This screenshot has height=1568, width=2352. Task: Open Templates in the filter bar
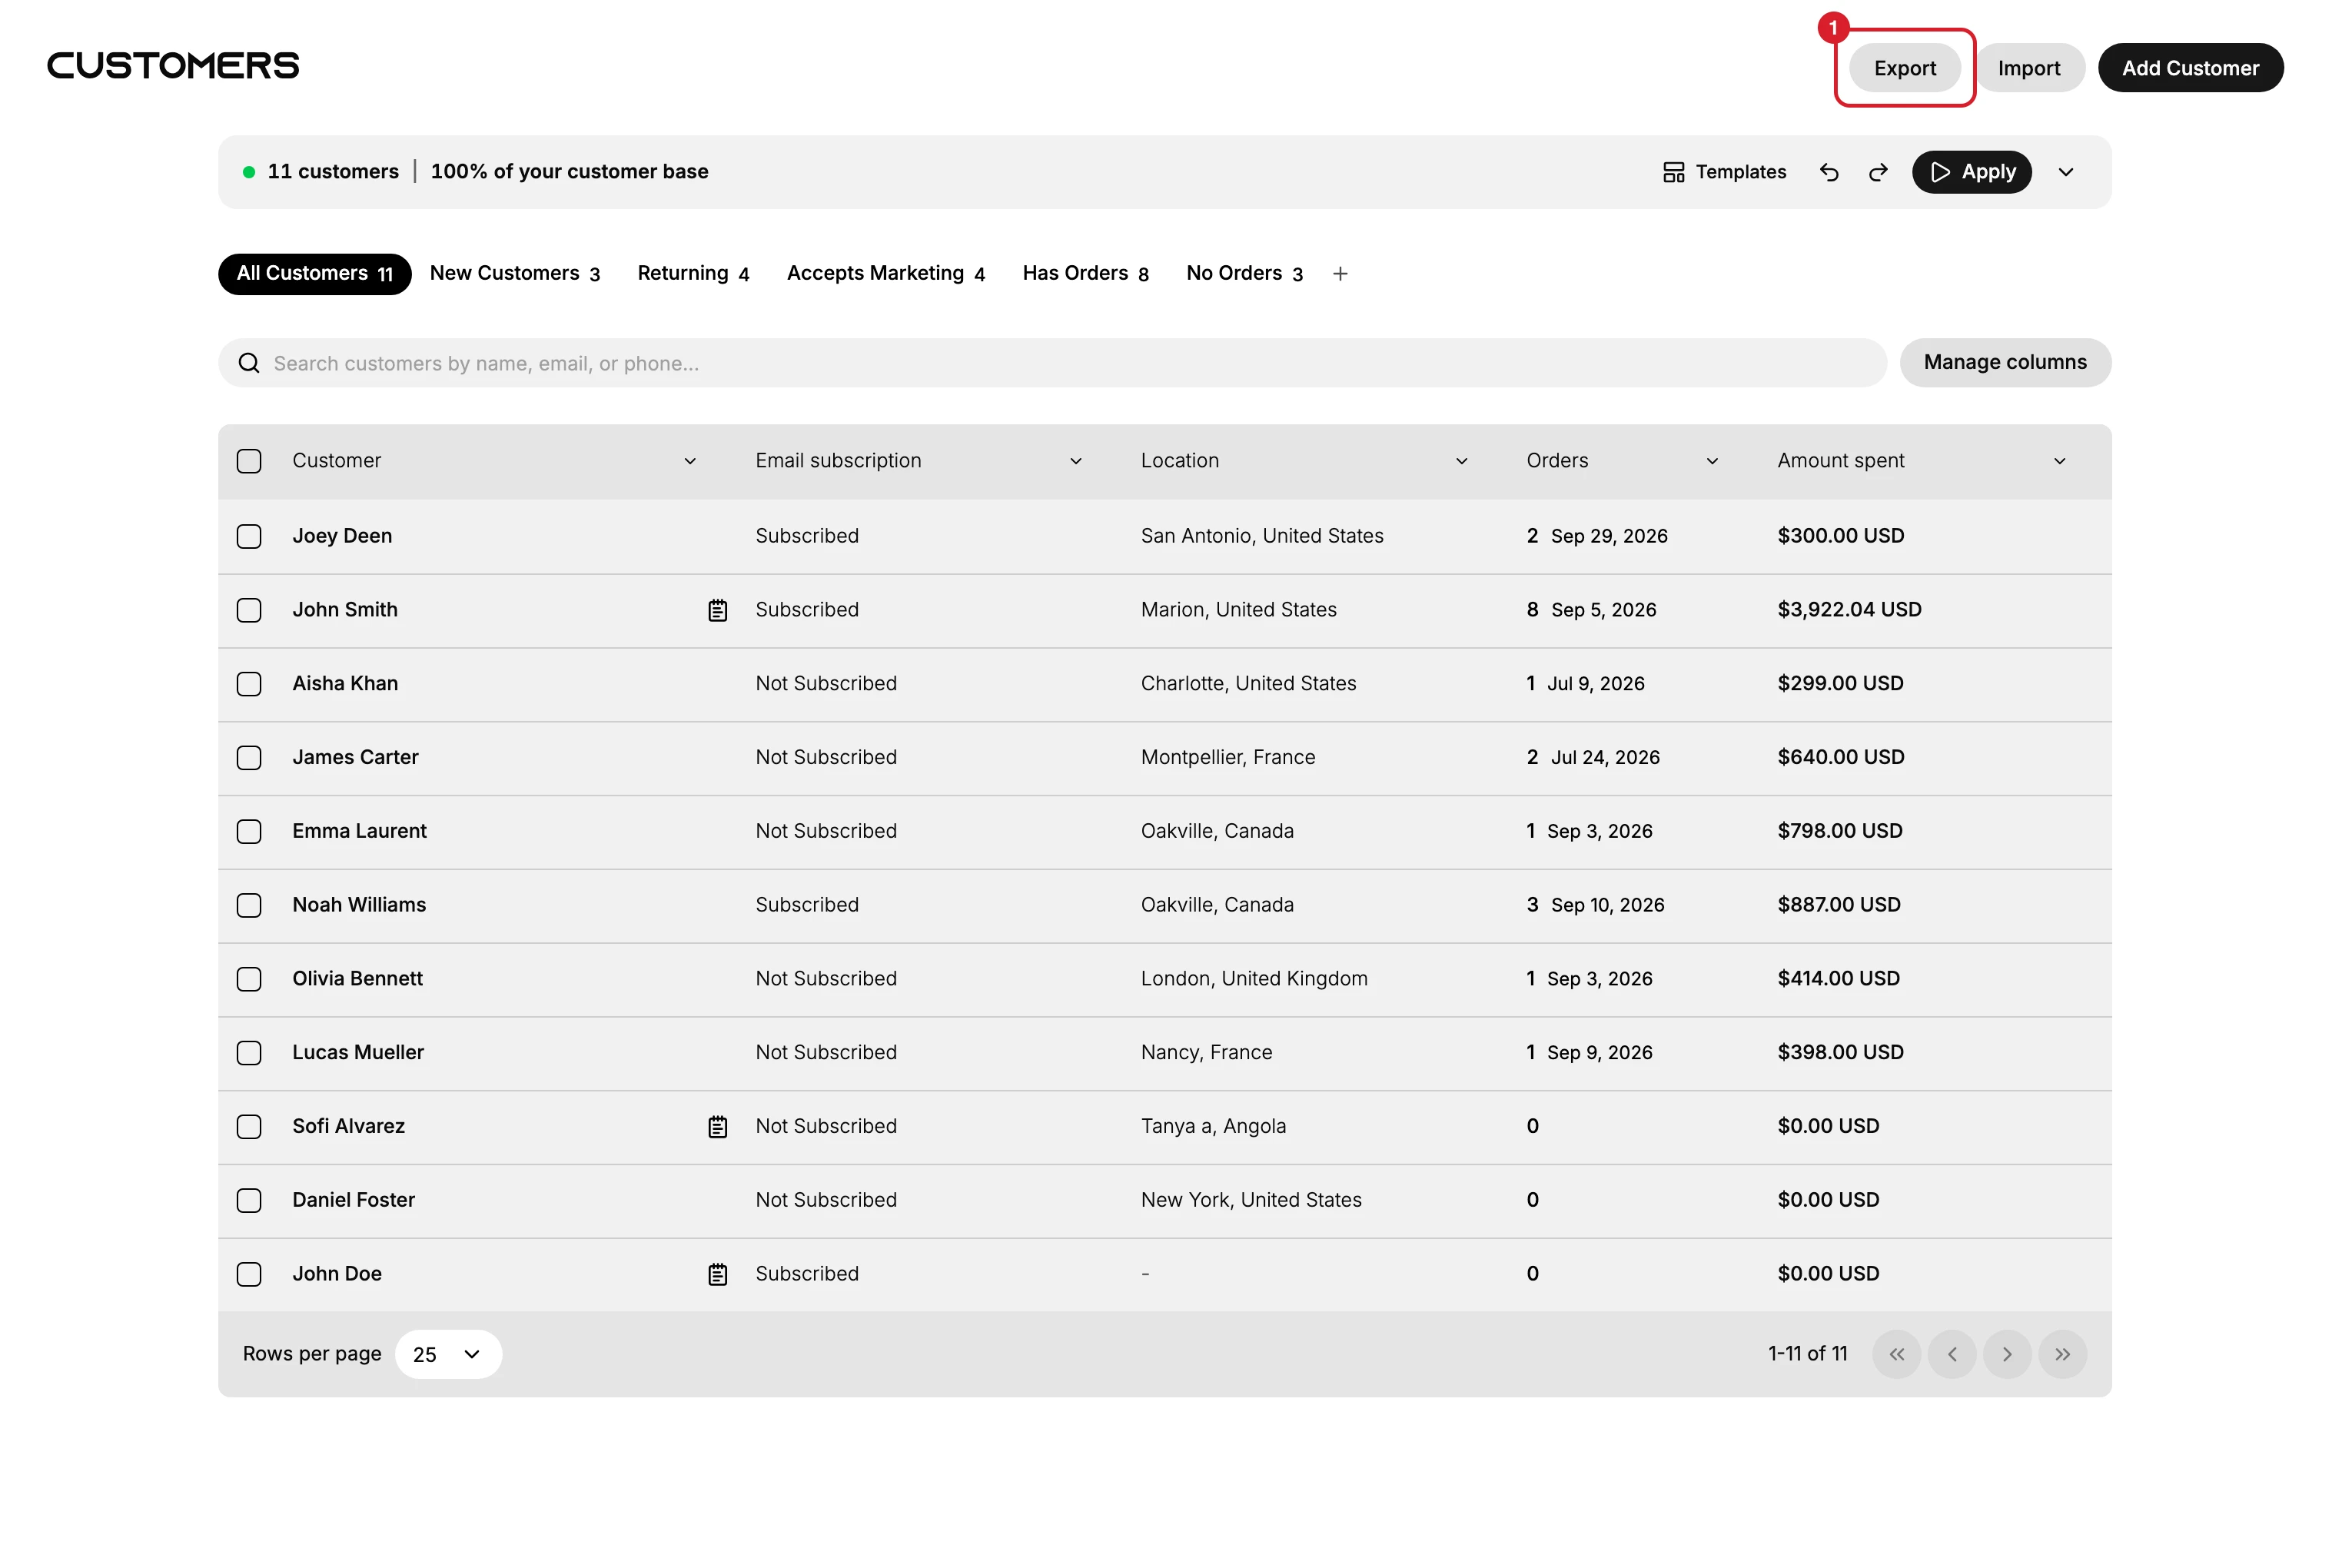(1724, 172)
